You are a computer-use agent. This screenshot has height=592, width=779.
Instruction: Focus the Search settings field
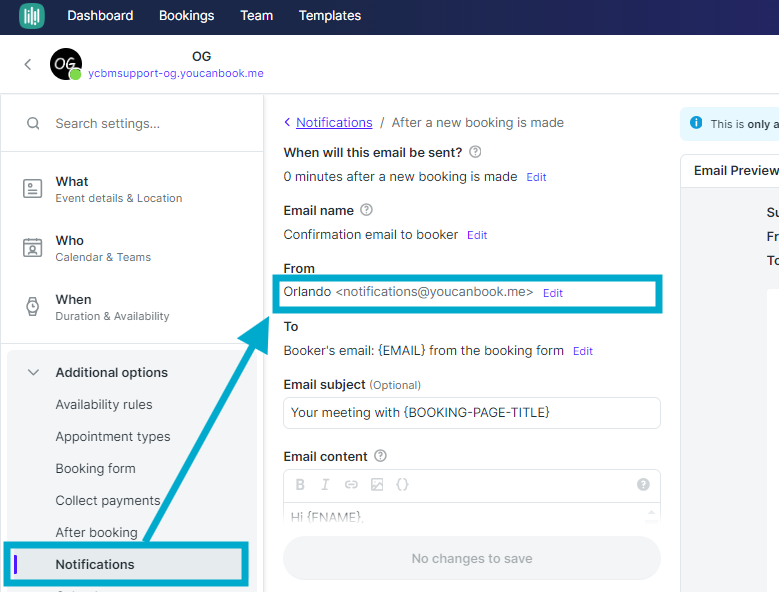point(132,123)
